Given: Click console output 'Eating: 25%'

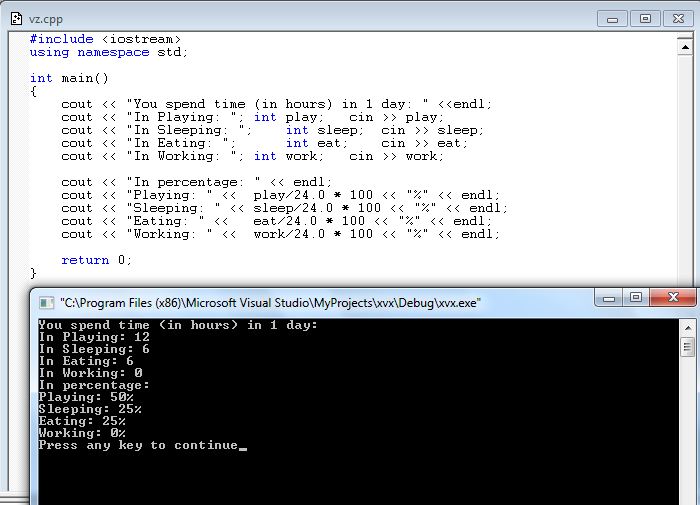Looking at the screenshot, I should 82,421.
